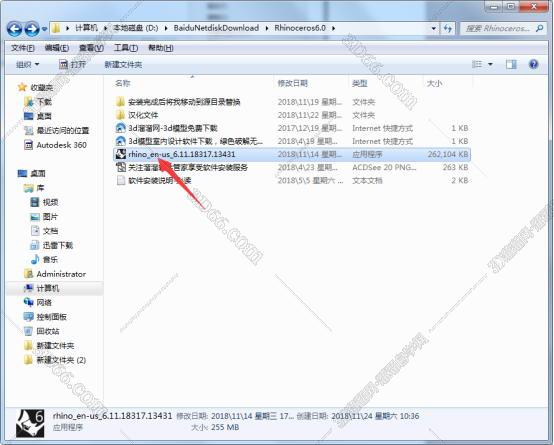Click the folder icon in address bar
This screenshot has width=554, height=445.
point(56,28)
